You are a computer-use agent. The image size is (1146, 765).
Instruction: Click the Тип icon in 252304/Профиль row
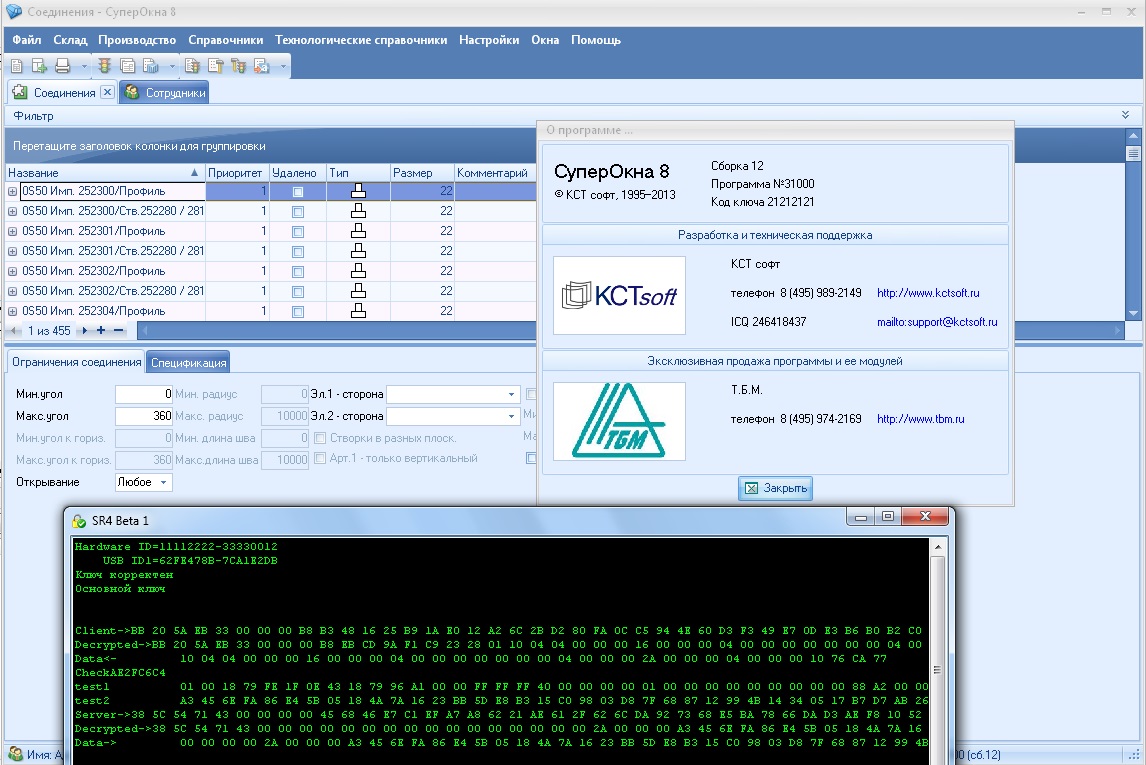[x=358, y=311]
